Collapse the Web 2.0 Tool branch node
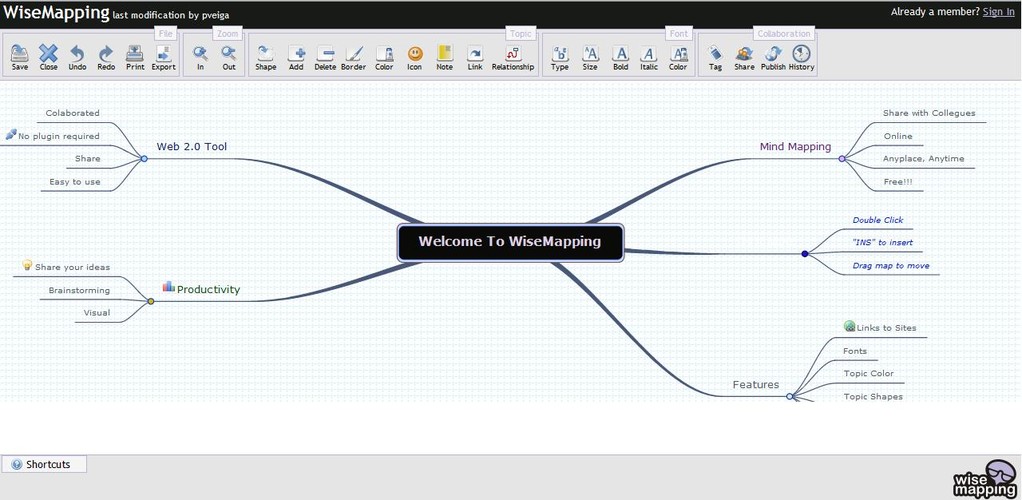This screenshot has width=1022, height=500. [x=144, y=158]
